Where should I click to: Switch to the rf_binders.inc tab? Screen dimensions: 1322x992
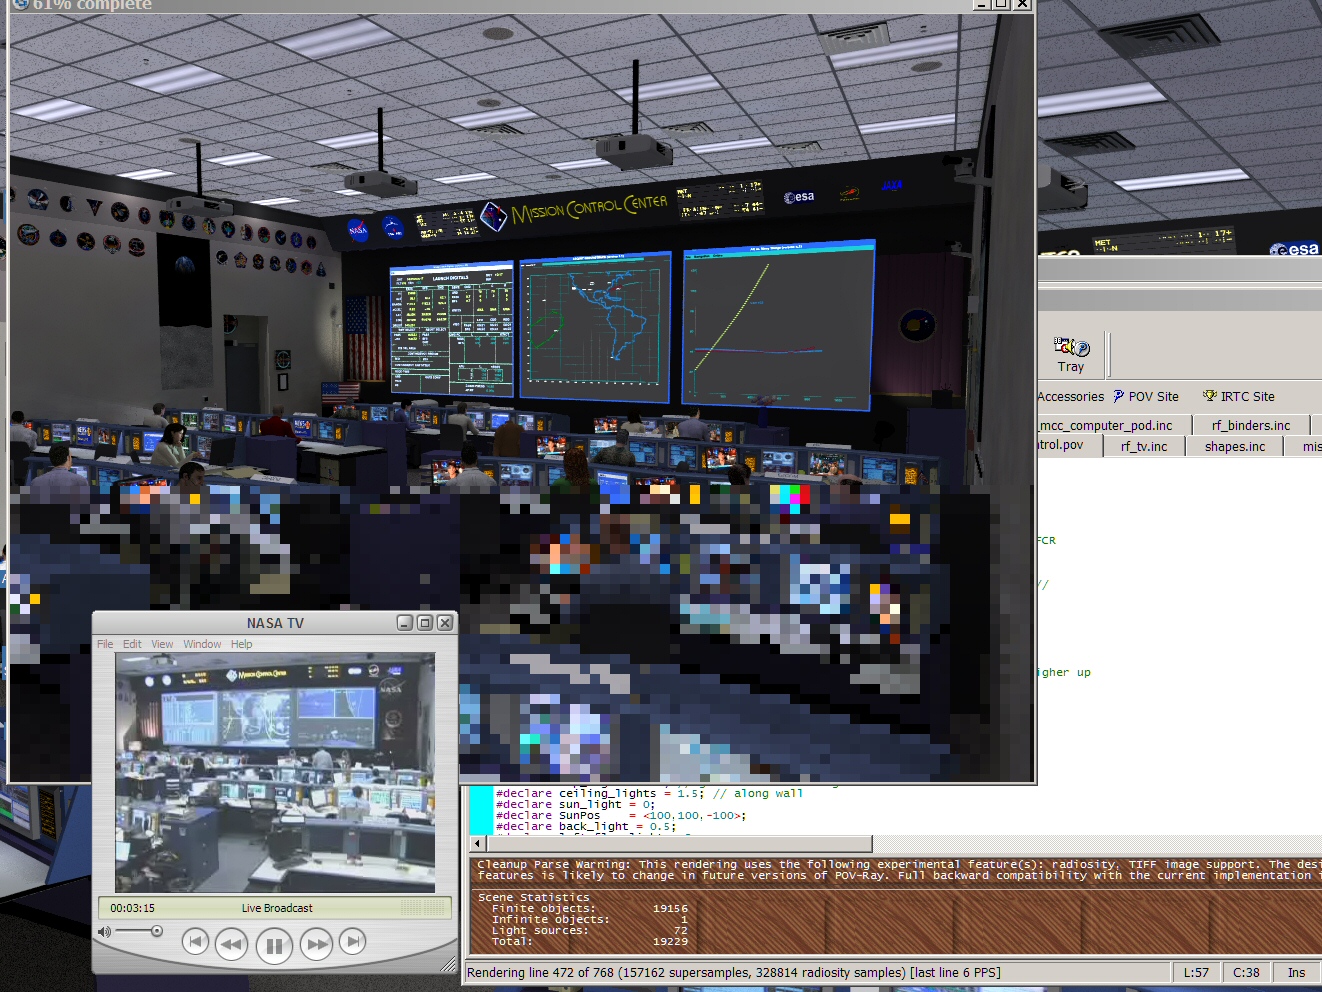point(1251,425)
